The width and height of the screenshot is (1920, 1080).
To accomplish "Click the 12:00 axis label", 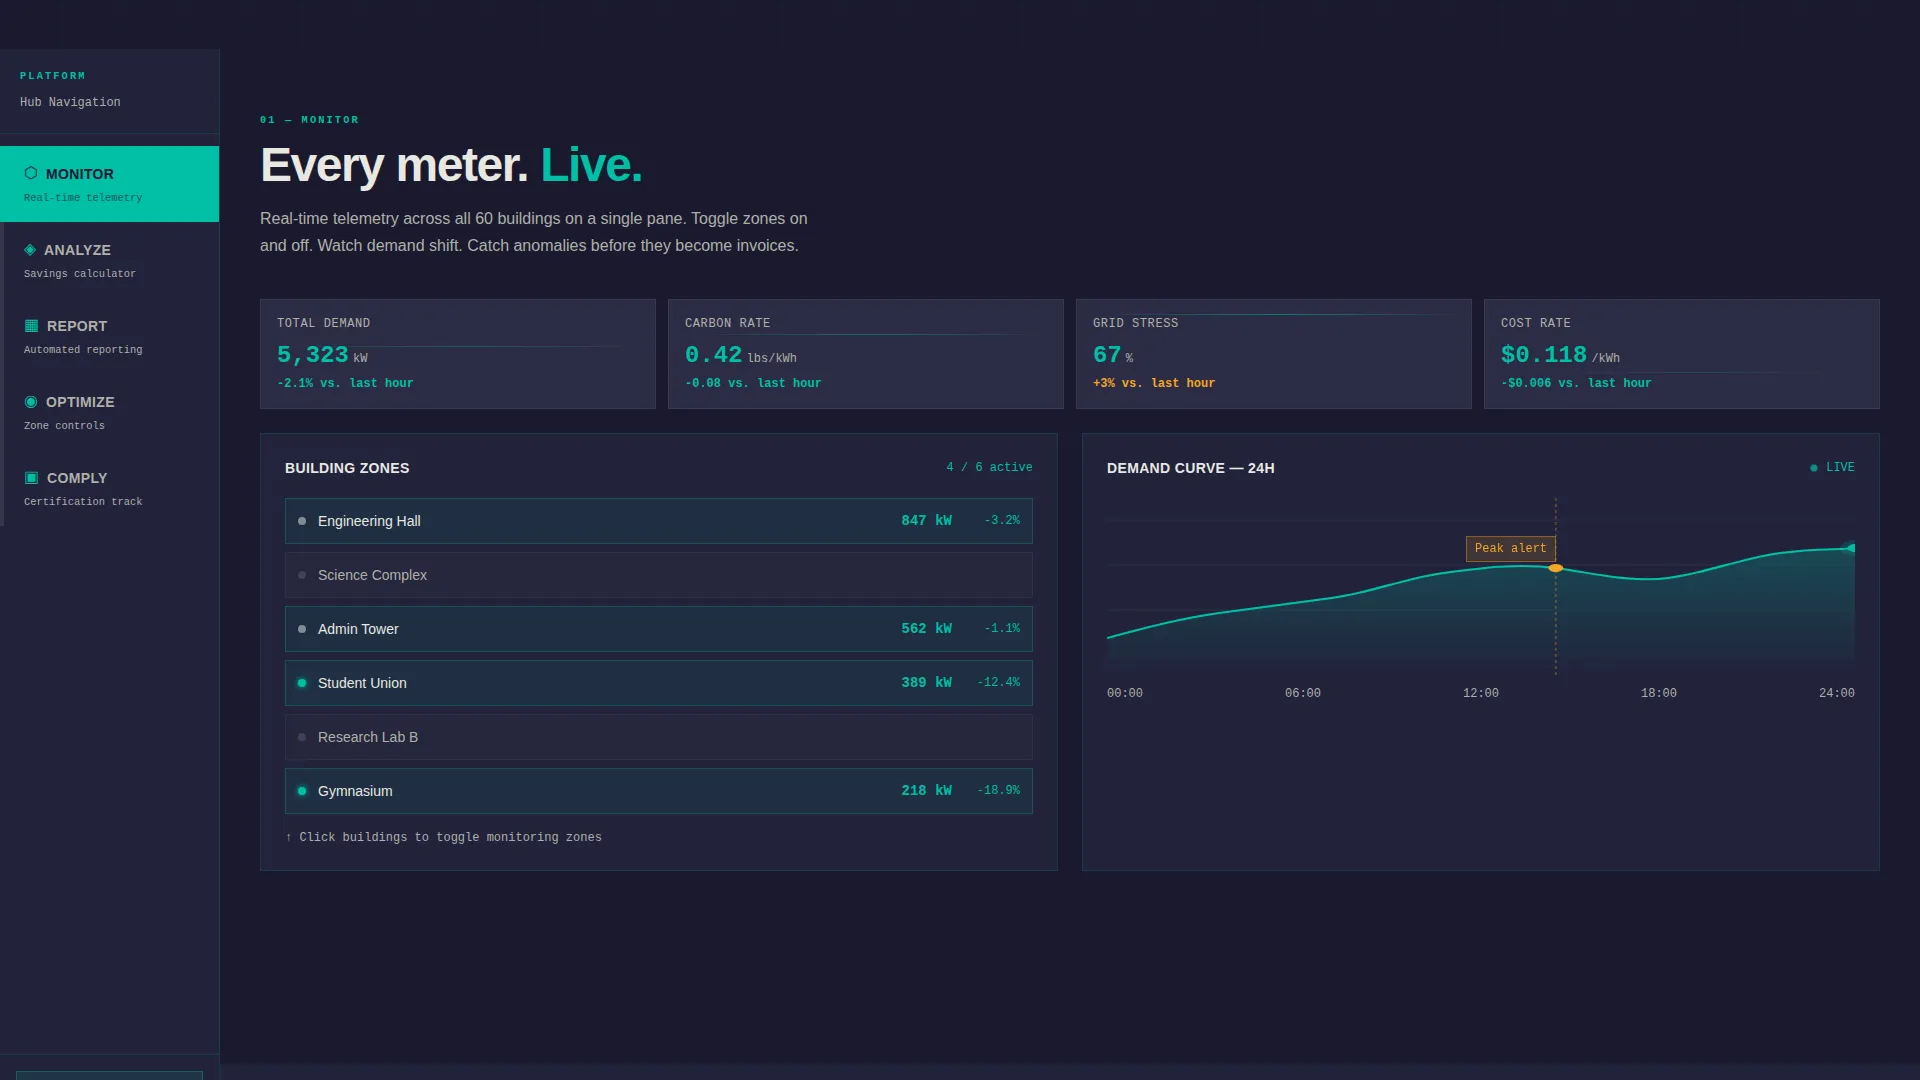I will coord(1480,693).
